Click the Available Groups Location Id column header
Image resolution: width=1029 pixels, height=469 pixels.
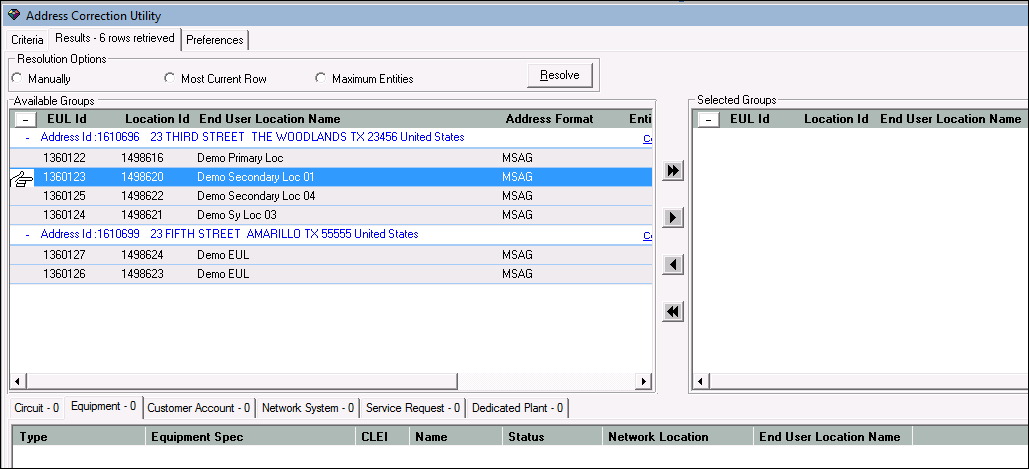(158, 119)
